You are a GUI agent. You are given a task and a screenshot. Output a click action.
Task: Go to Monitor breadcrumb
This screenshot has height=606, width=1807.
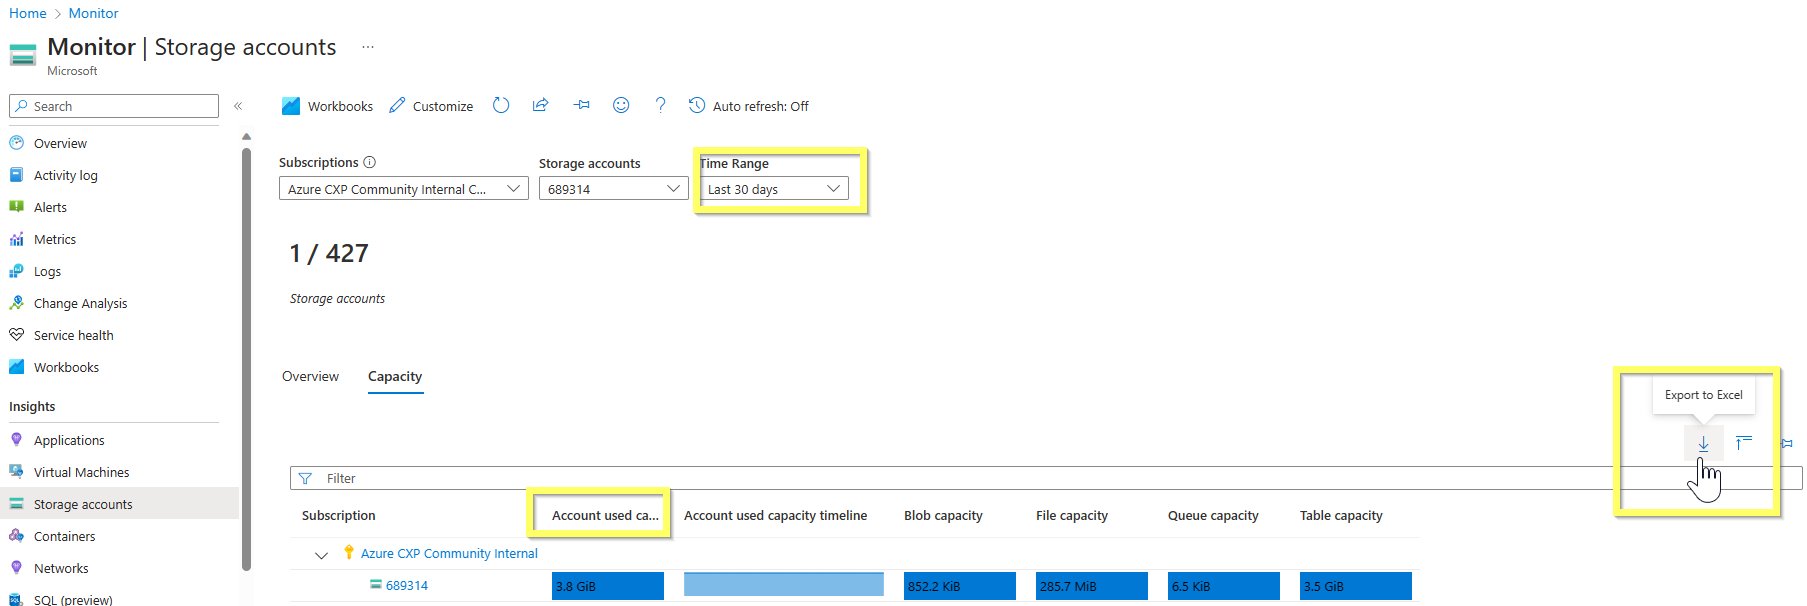pyautogui.click(x=93, y=13)
